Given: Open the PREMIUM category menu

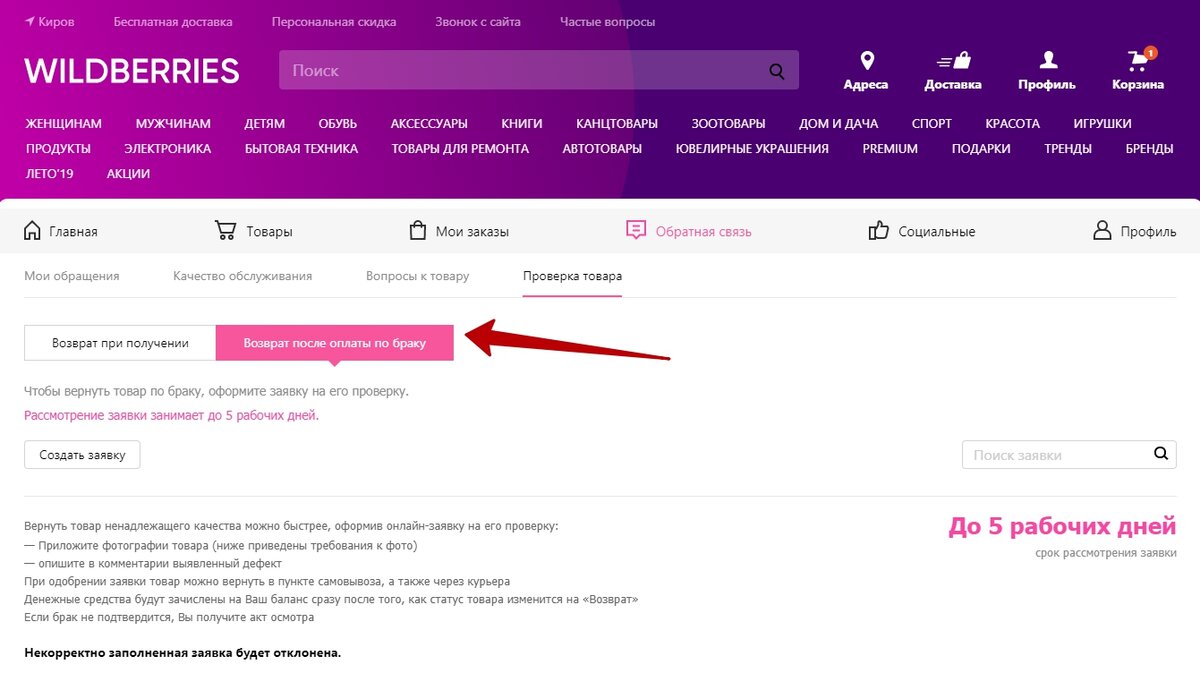Looking at the screenshot, I should (x=890, y=149).
